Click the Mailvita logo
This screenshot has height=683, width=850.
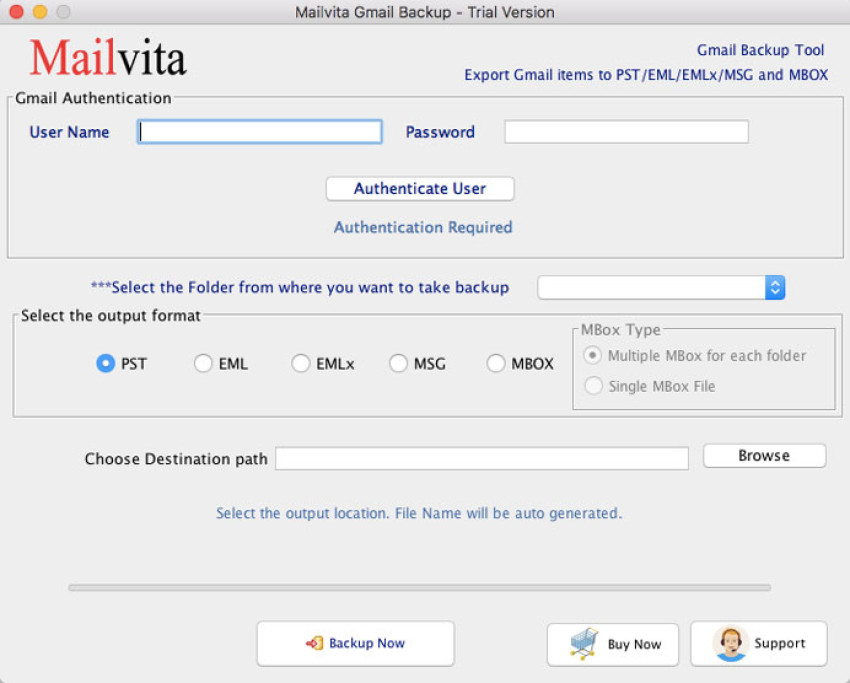[107, 58]
